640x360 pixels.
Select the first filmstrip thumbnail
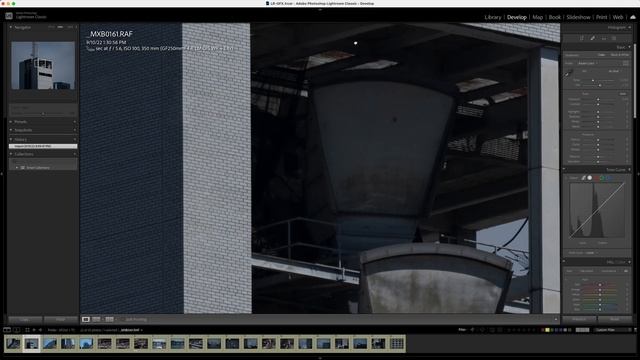13,343
